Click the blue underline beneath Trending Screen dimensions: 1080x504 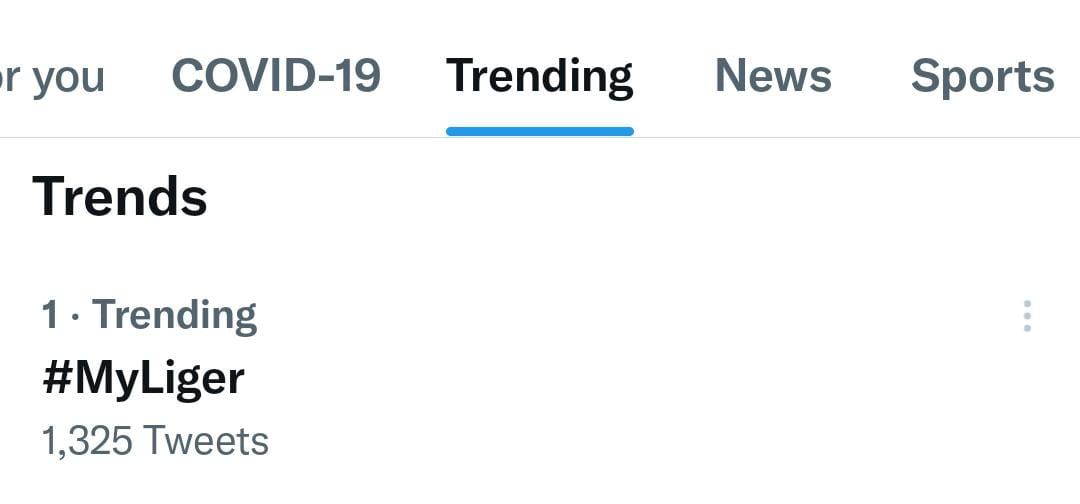click(x=540, y=131)
